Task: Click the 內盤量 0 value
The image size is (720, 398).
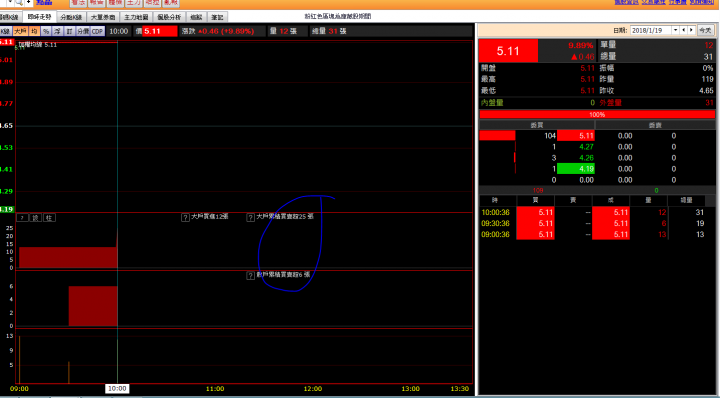Action: pos(592,103)
